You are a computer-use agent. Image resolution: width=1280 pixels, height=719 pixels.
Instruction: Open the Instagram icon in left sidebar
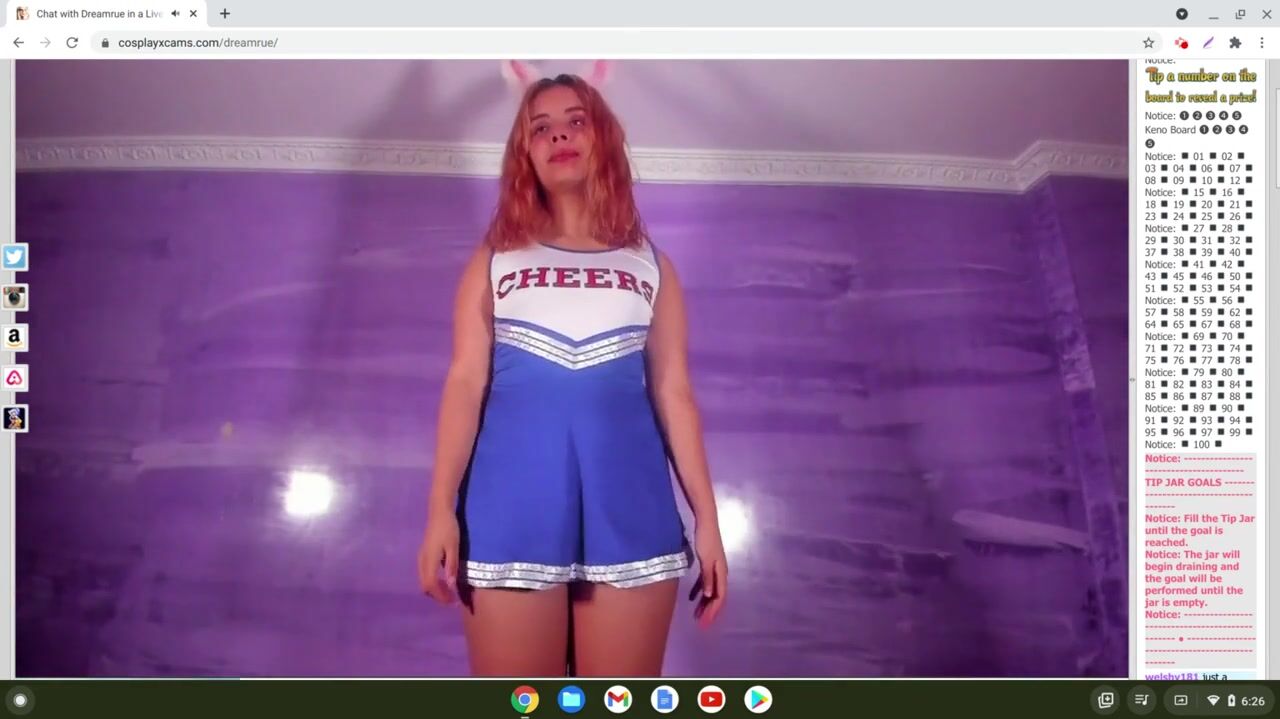click(14, 297)
